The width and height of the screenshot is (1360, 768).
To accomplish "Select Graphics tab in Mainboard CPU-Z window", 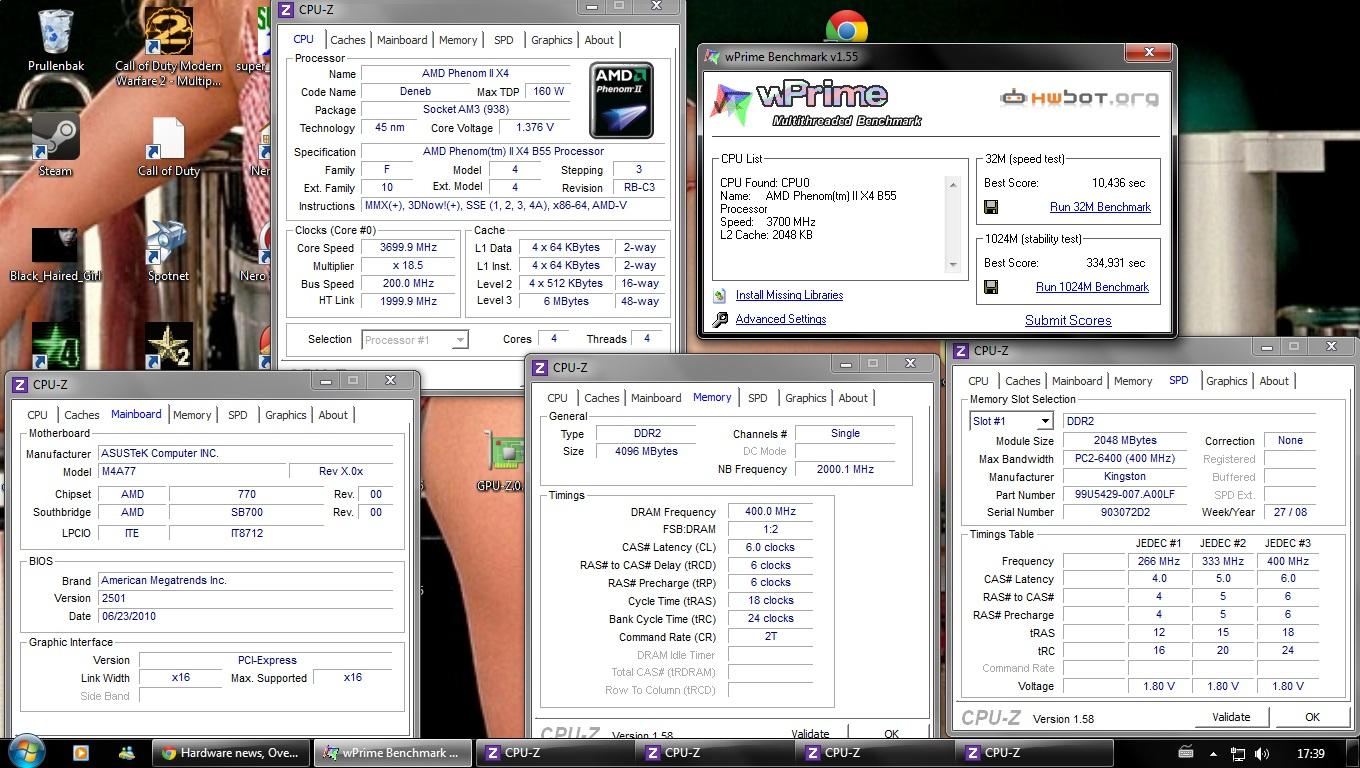I will [x=285, y=415].
